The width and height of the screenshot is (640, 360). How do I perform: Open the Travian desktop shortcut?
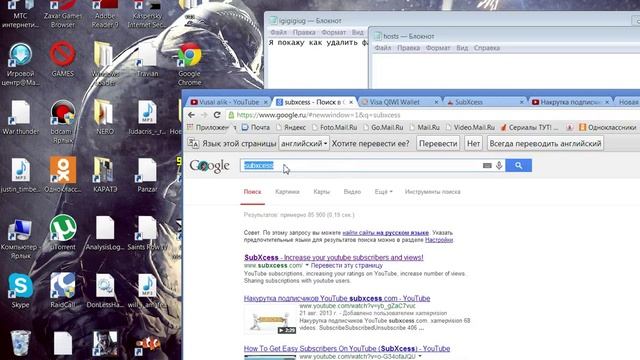[147, 59]
